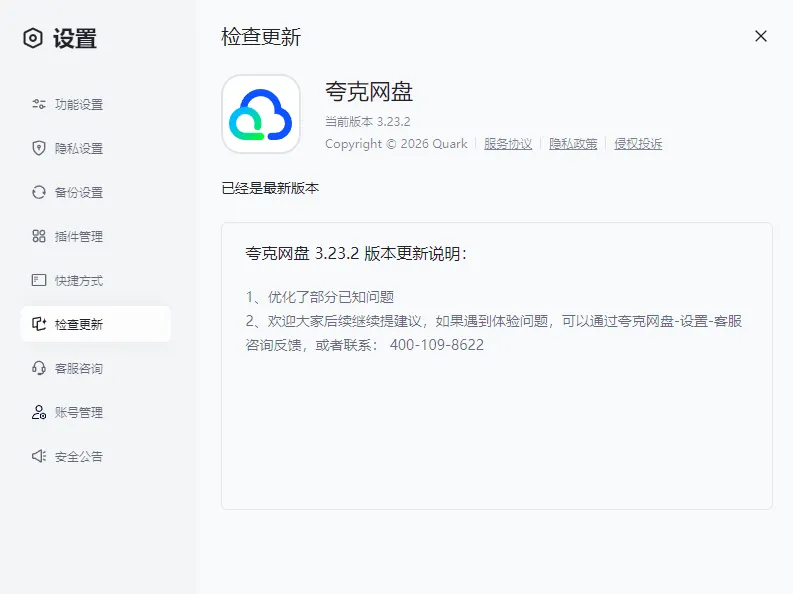Click the 备份设置 sync icon
The width and height of the screenshot is (793, 594).
39,192
